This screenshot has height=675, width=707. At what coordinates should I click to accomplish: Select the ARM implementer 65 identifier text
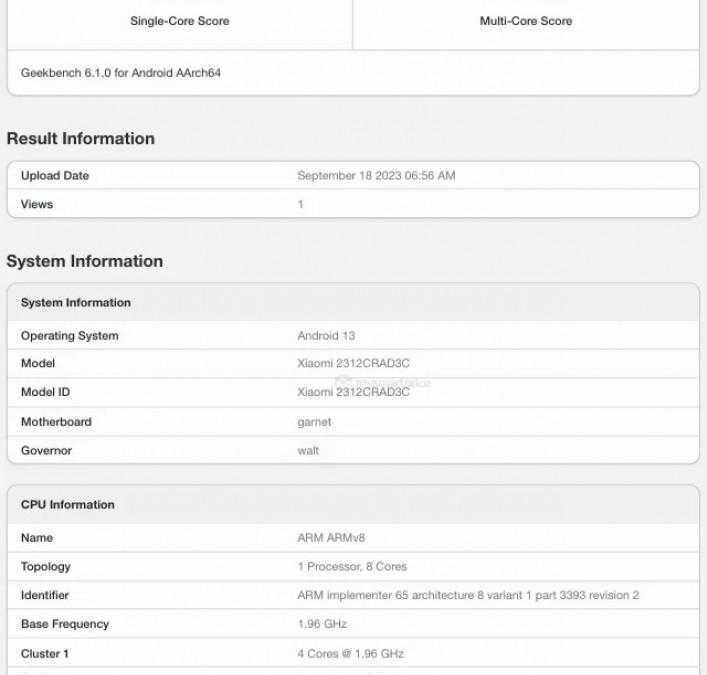click(468, 595)
